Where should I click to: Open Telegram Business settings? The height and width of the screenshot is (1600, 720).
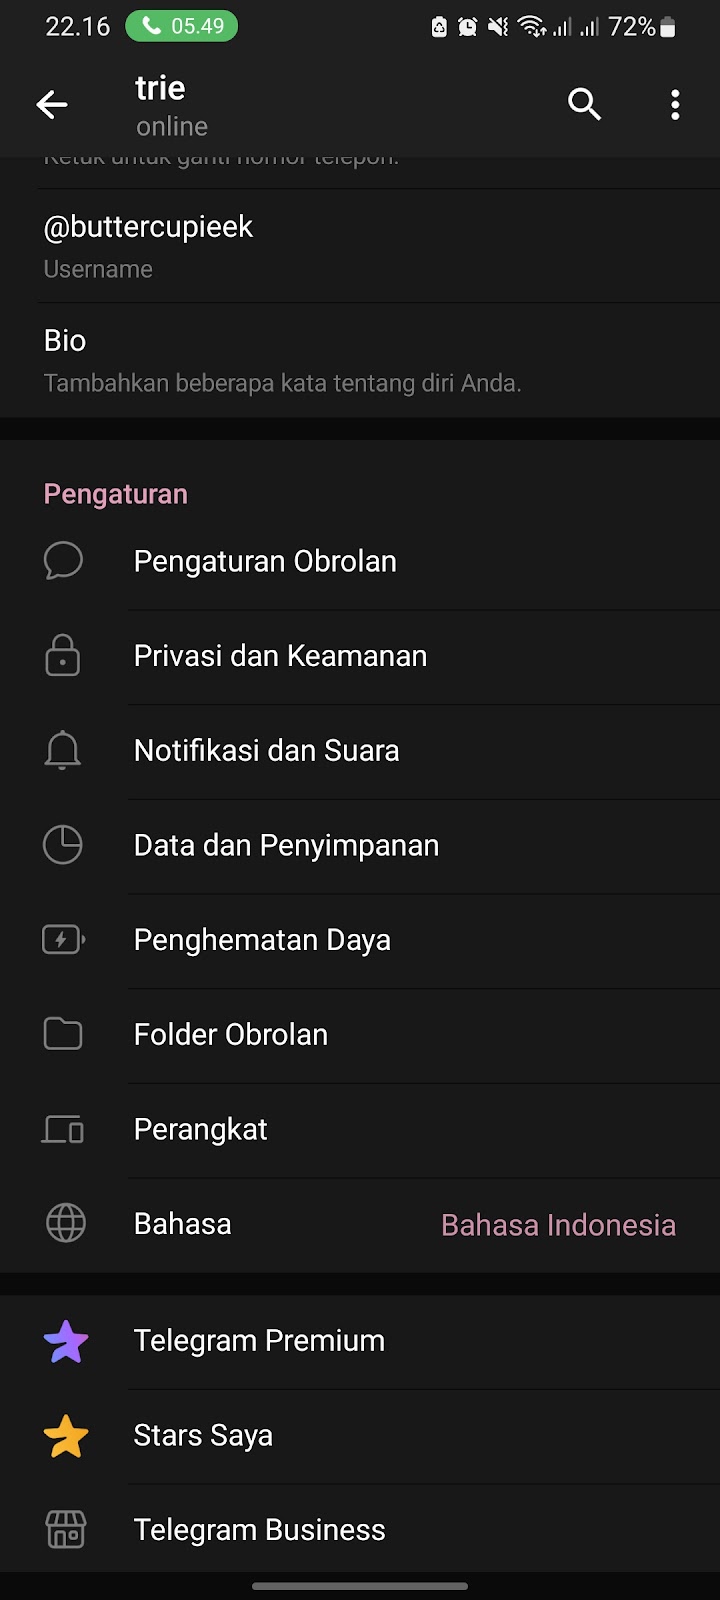(x=259, y=1530)
